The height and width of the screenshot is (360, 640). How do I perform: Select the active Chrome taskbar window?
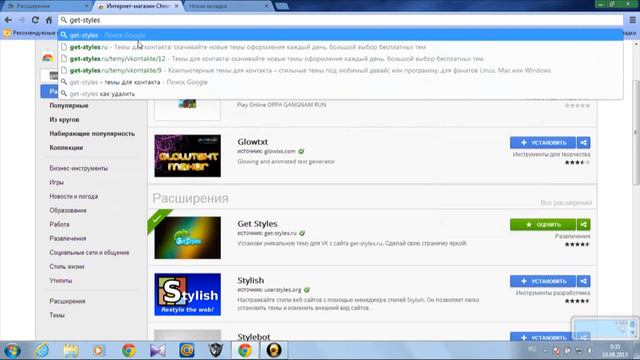tap(245, 351)
